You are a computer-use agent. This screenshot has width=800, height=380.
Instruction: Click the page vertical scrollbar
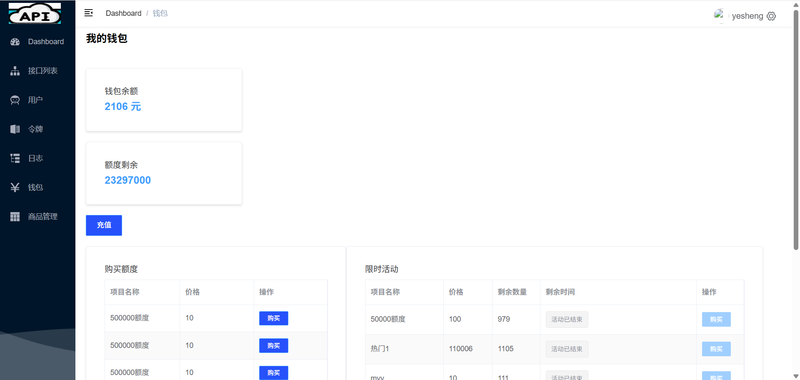(x=796, y=130)
